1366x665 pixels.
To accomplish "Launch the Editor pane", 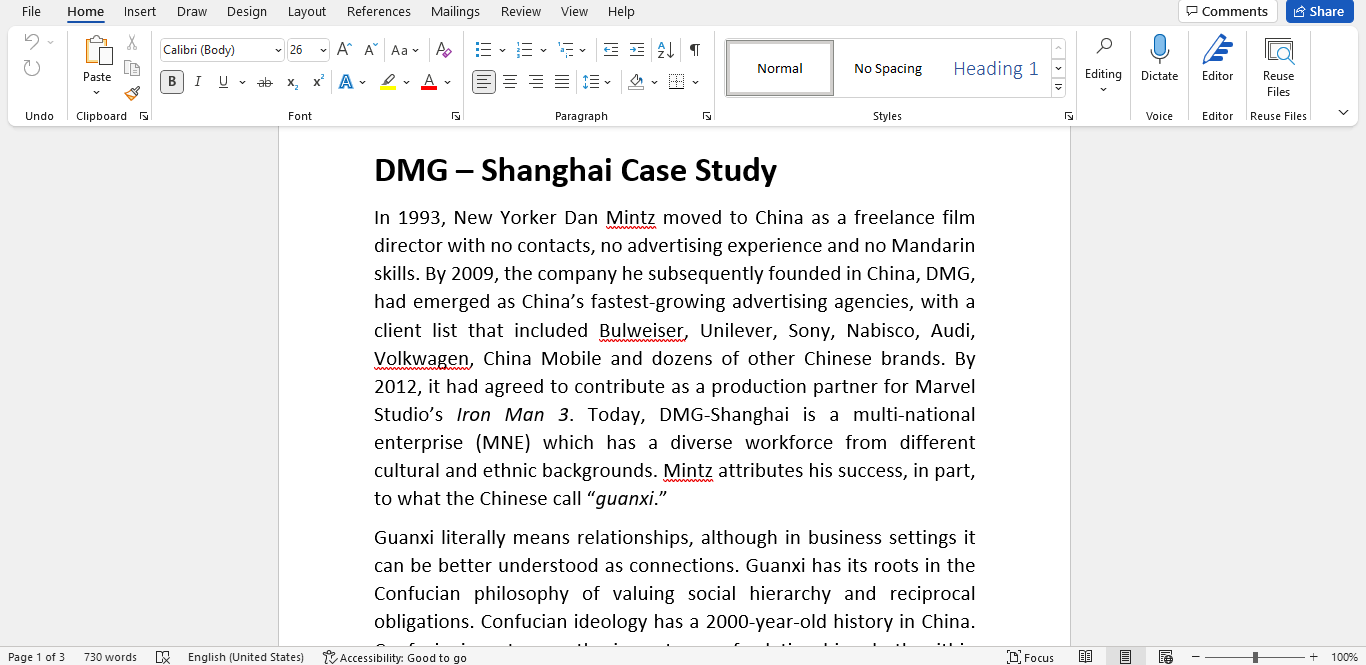I will [x=1217, y=60].
